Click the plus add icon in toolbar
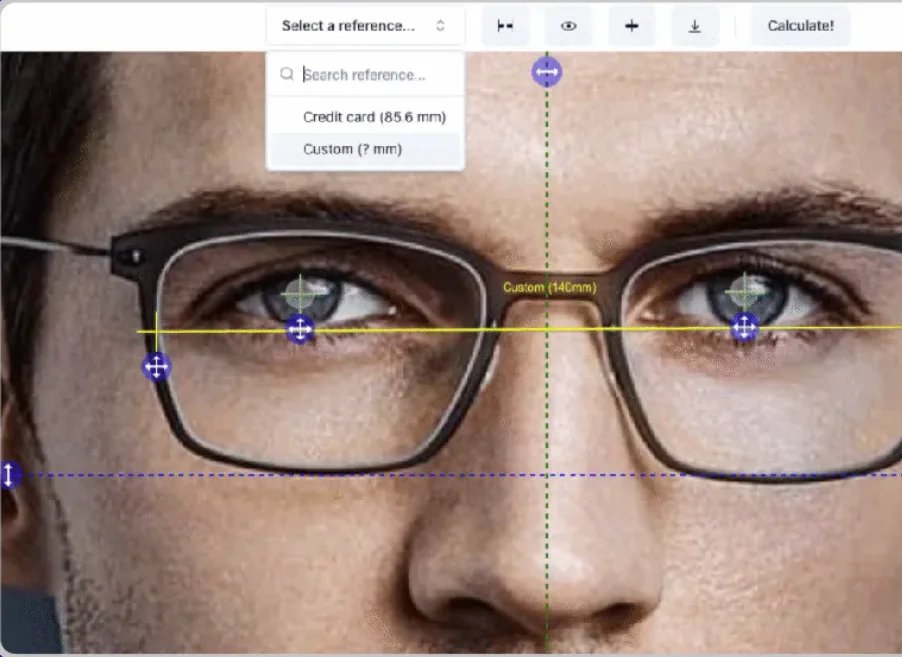This screenshot has height=657, width=902. click(x=632, y=26)
